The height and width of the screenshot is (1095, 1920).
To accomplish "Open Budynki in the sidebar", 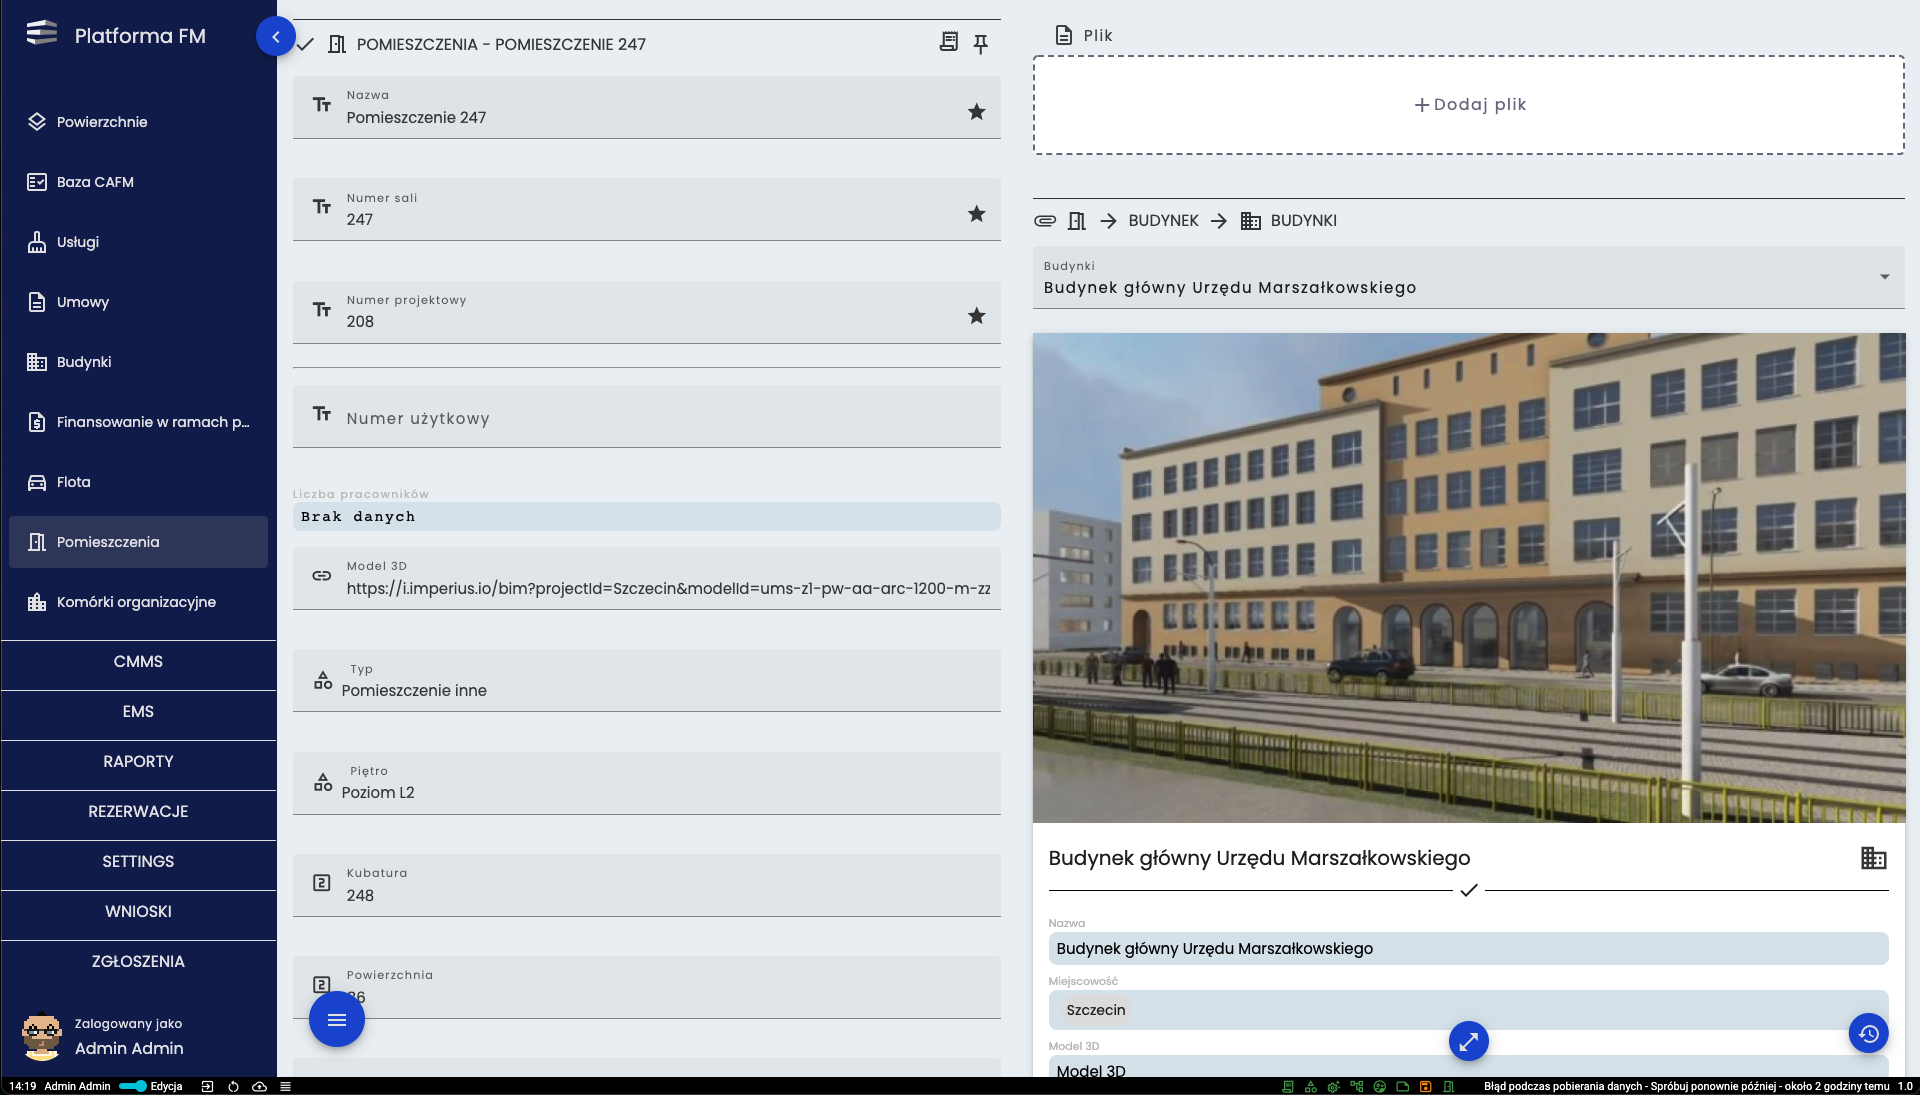I will 138,362.
